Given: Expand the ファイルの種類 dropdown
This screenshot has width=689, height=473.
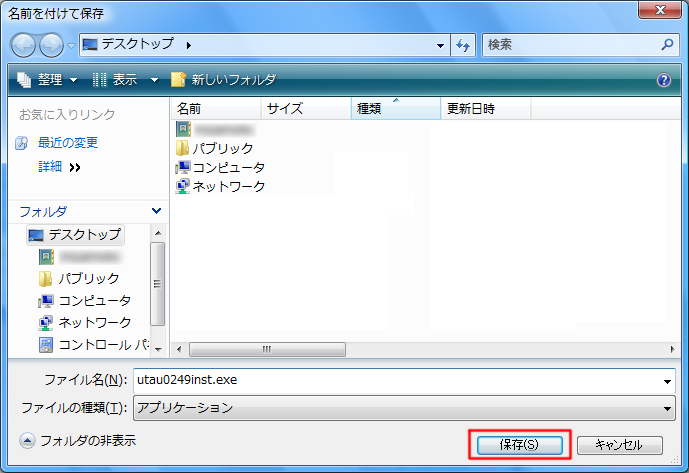Looking at the screenshot, I should click(668, 408).
